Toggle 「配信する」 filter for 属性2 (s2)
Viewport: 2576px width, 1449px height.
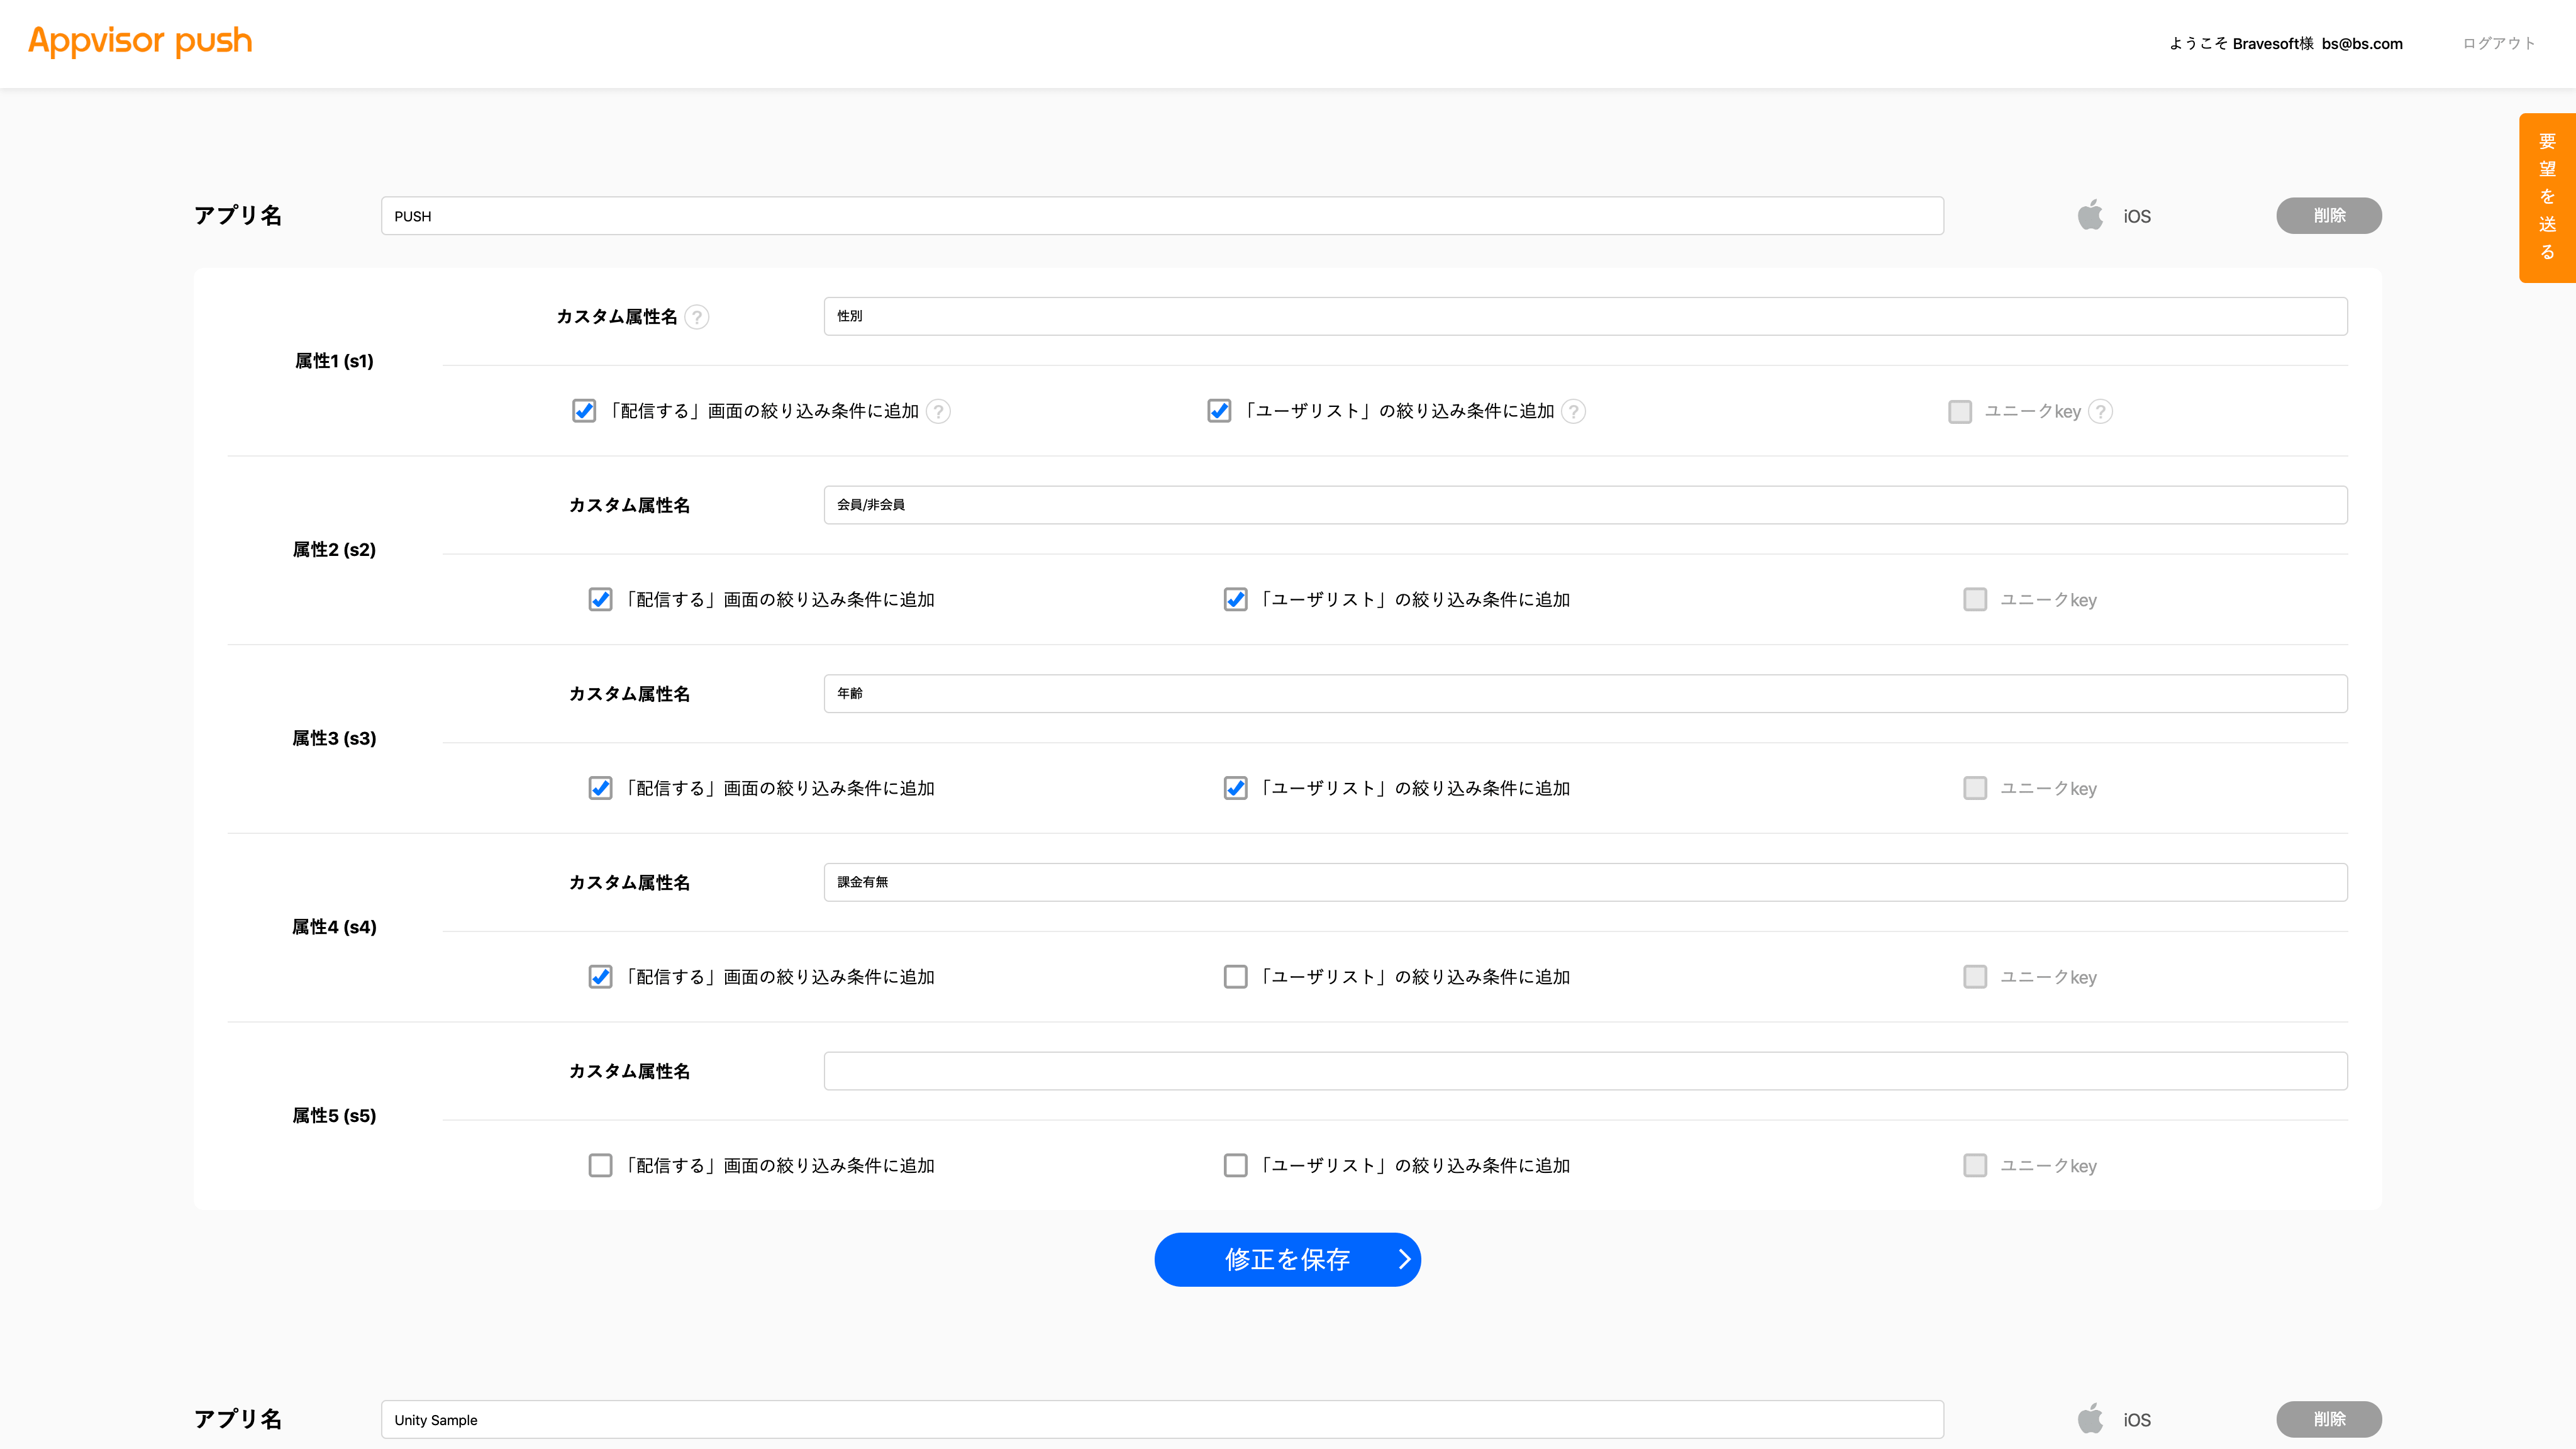click(600, 599)
